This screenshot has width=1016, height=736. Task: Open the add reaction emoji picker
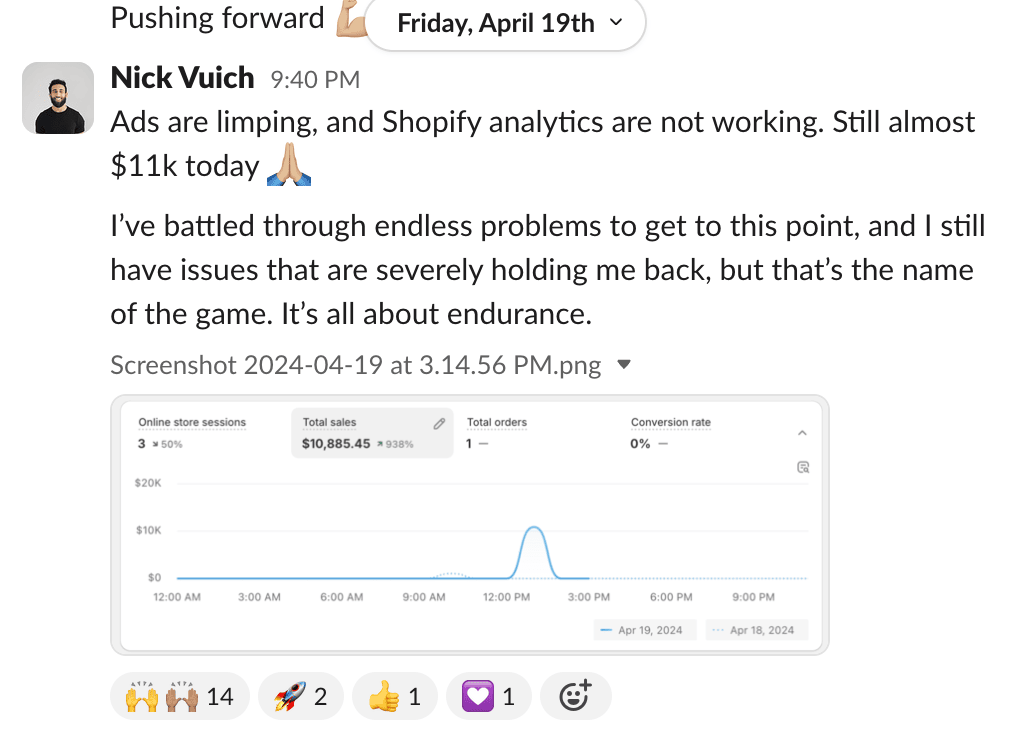point(575,696)
